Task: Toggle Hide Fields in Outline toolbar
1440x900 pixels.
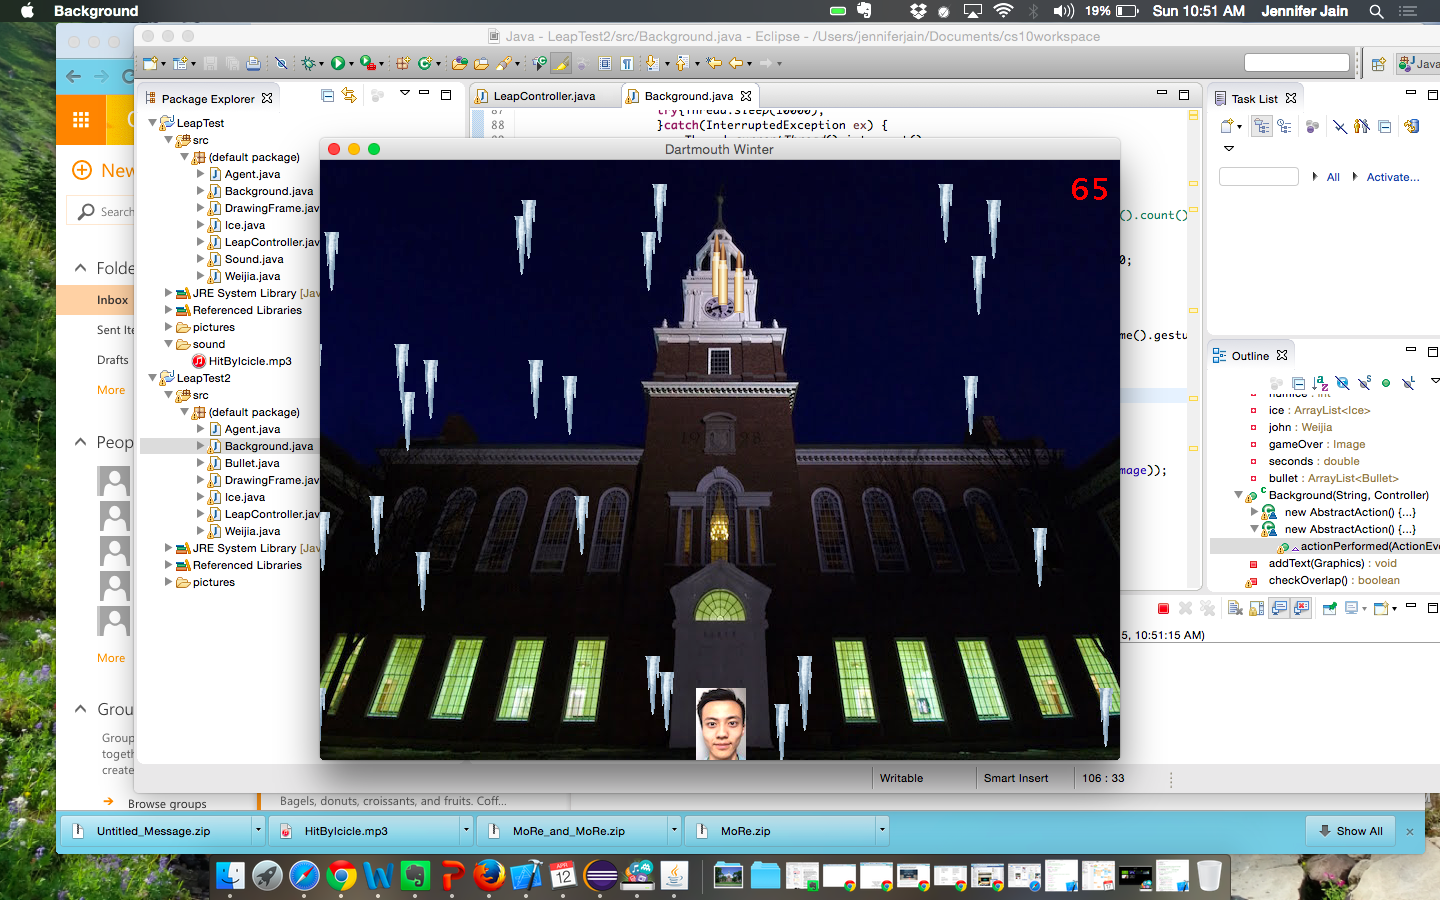Action: point(1342,383)
